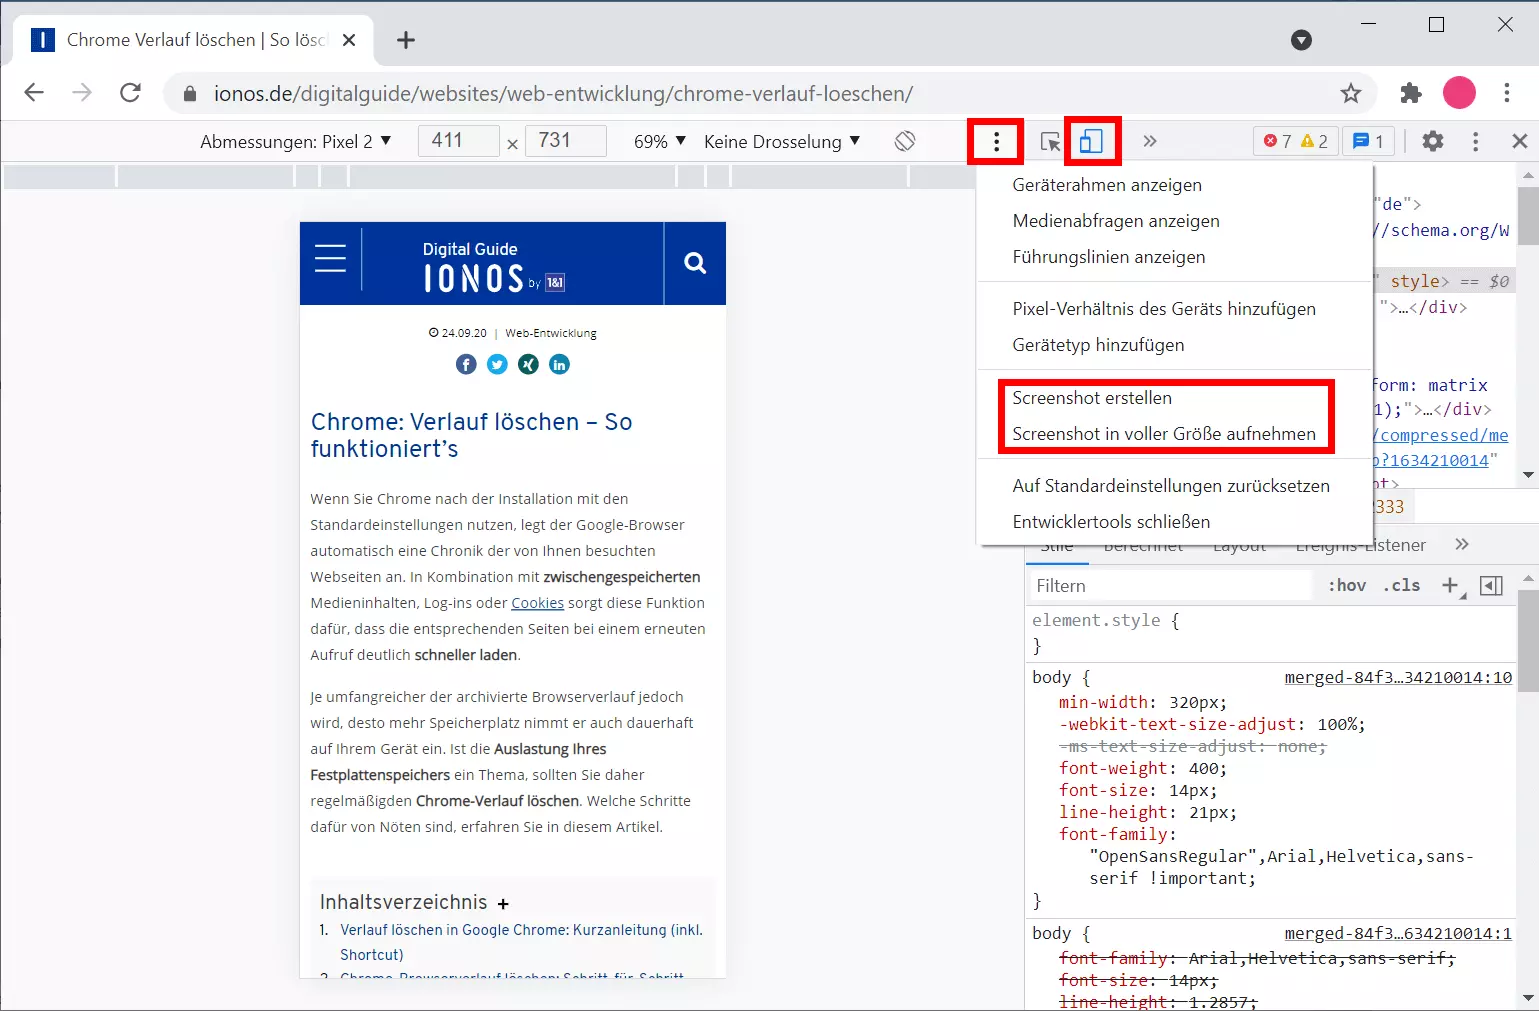Open merged-84f3…34210014:10 stylesheet link

click(1398, 678)
